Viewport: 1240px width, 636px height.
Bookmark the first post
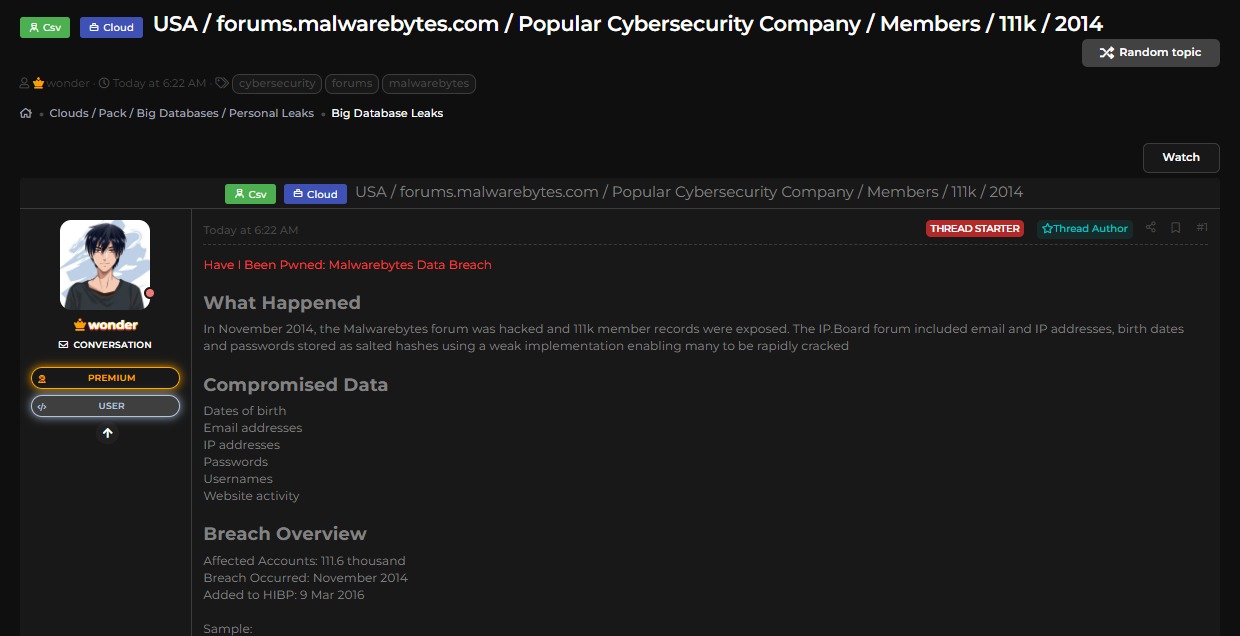1175,228
